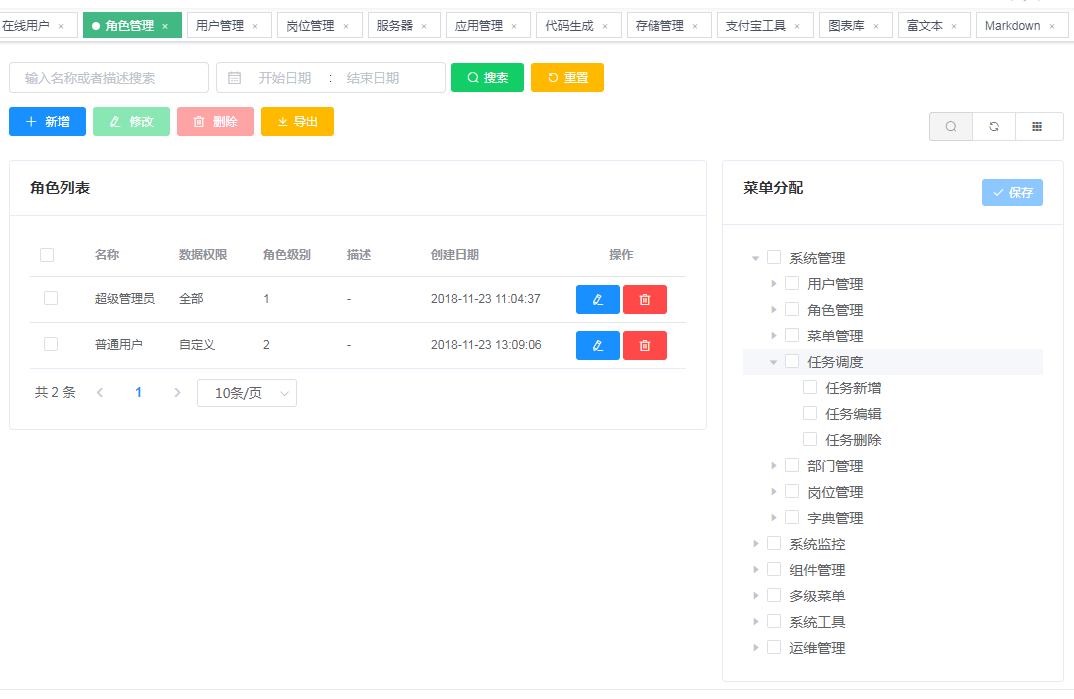Click the blue 新增 button
Viewport: 1074px width, 699px height.
click(47, 121)
